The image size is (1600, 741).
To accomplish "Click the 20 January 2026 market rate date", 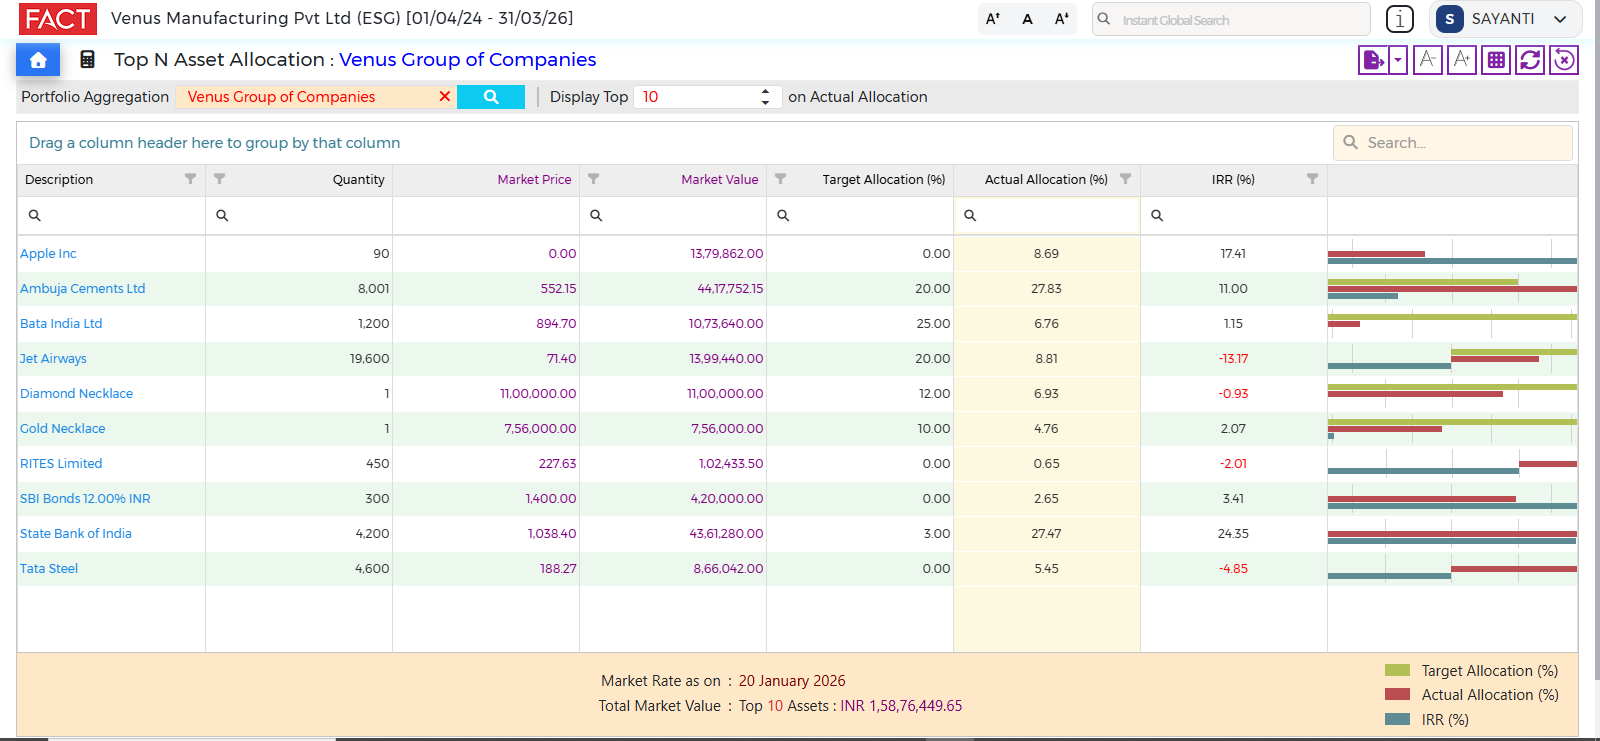I will click(x=792, y=681).
